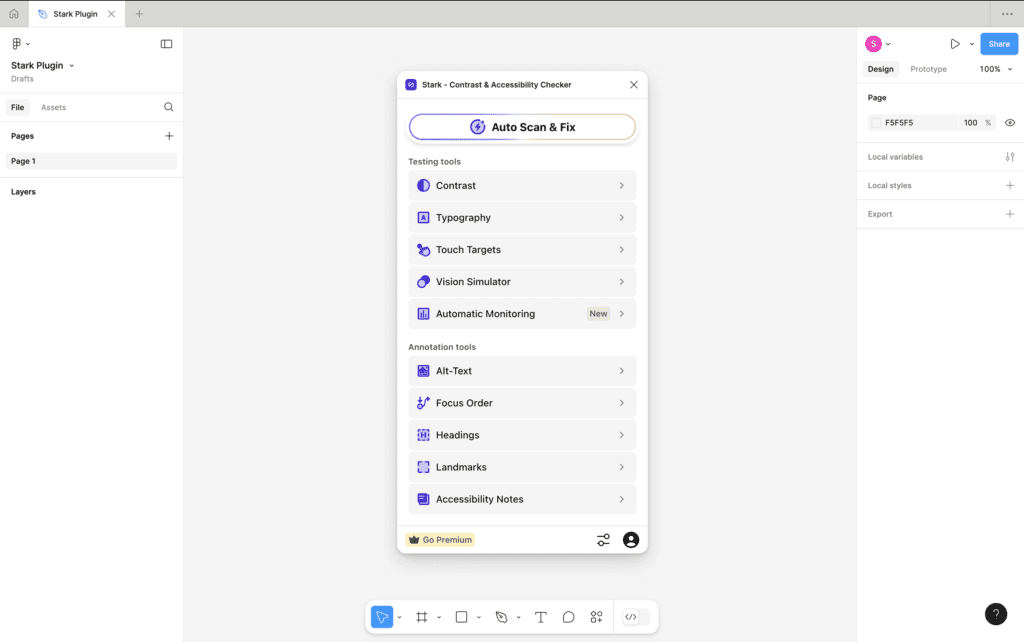Switch to the Assets tab
Image resolution: width=1024 pixels, height=642 pixels.
pyautogui.click(x=54, y=107)
